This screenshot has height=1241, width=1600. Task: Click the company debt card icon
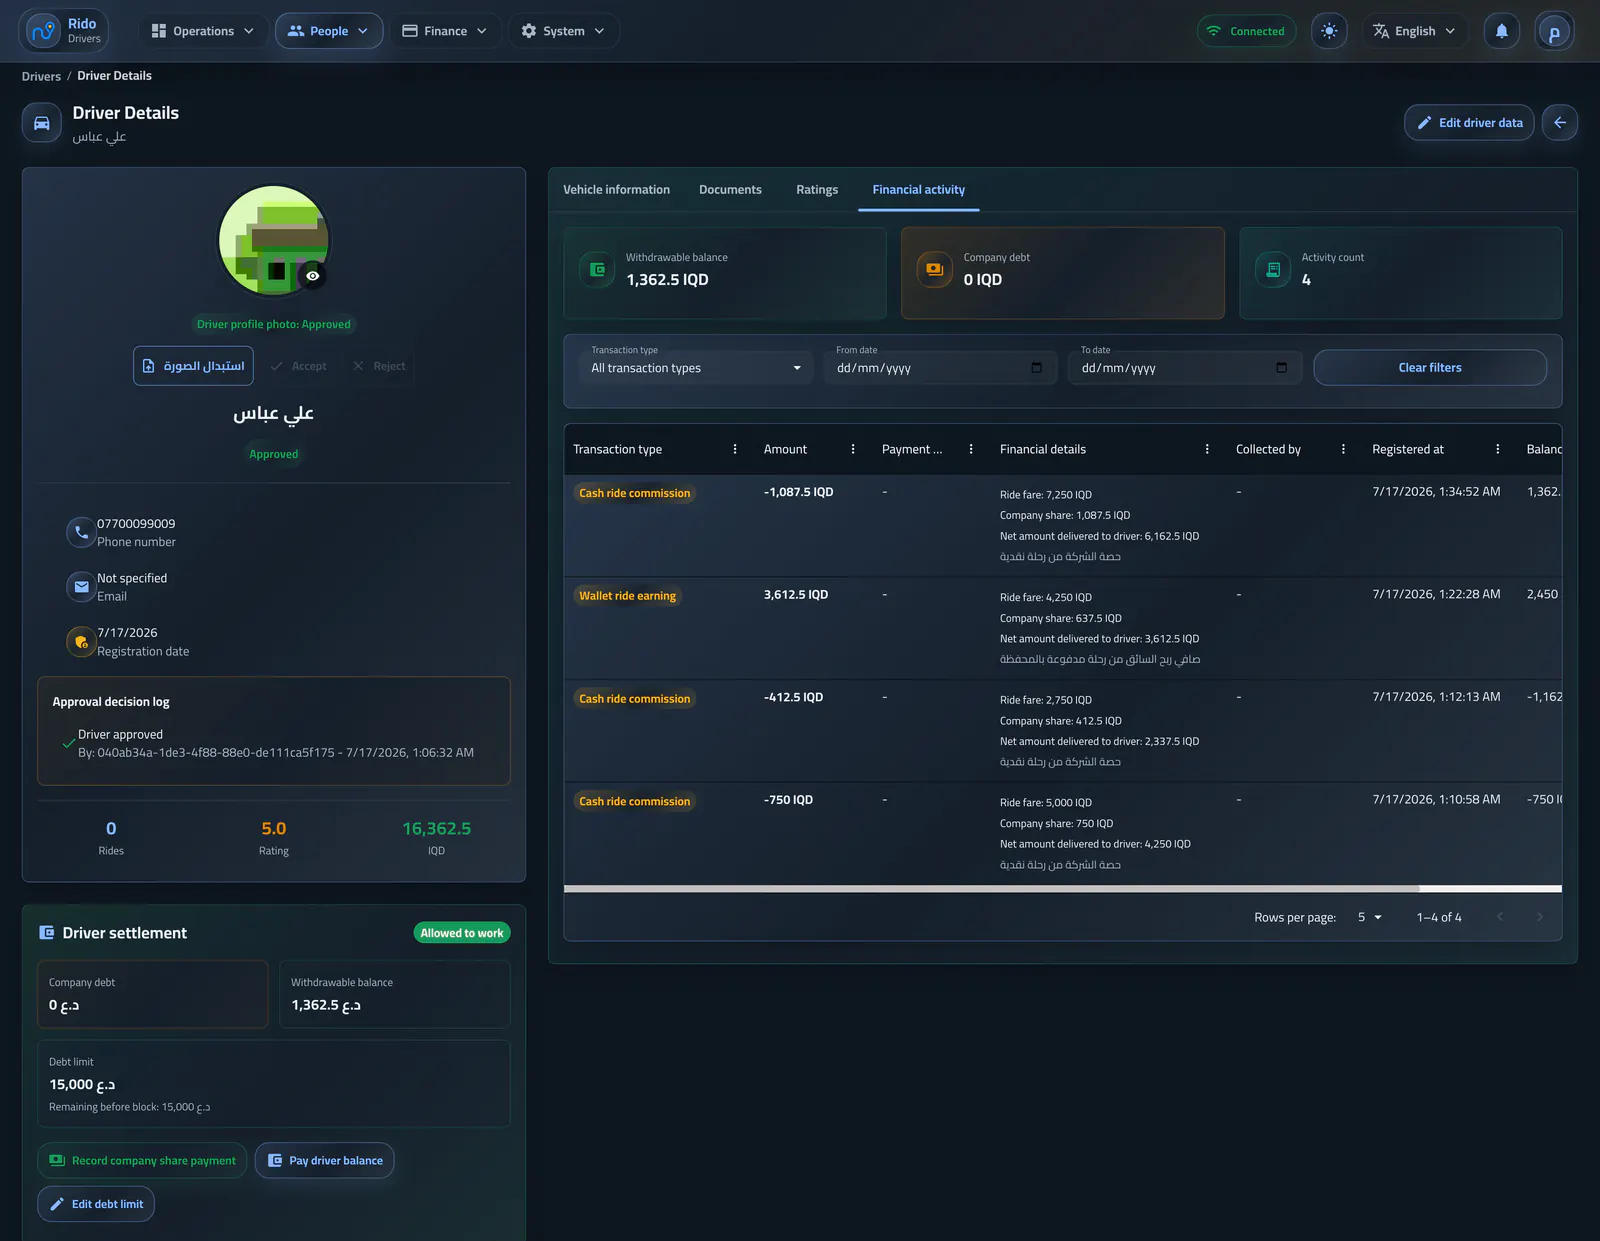tap(934, 269)
